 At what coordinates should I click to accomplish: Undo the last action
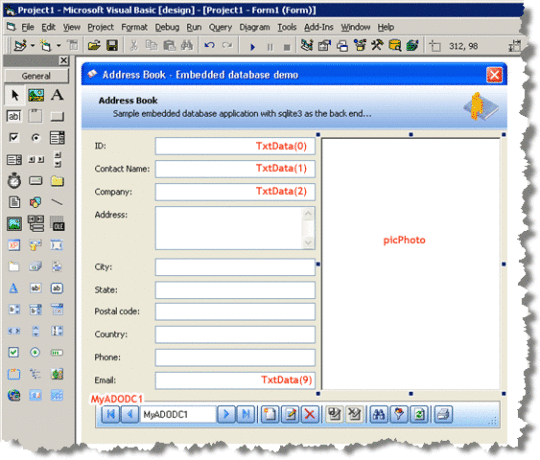click(x=209, y=45)
